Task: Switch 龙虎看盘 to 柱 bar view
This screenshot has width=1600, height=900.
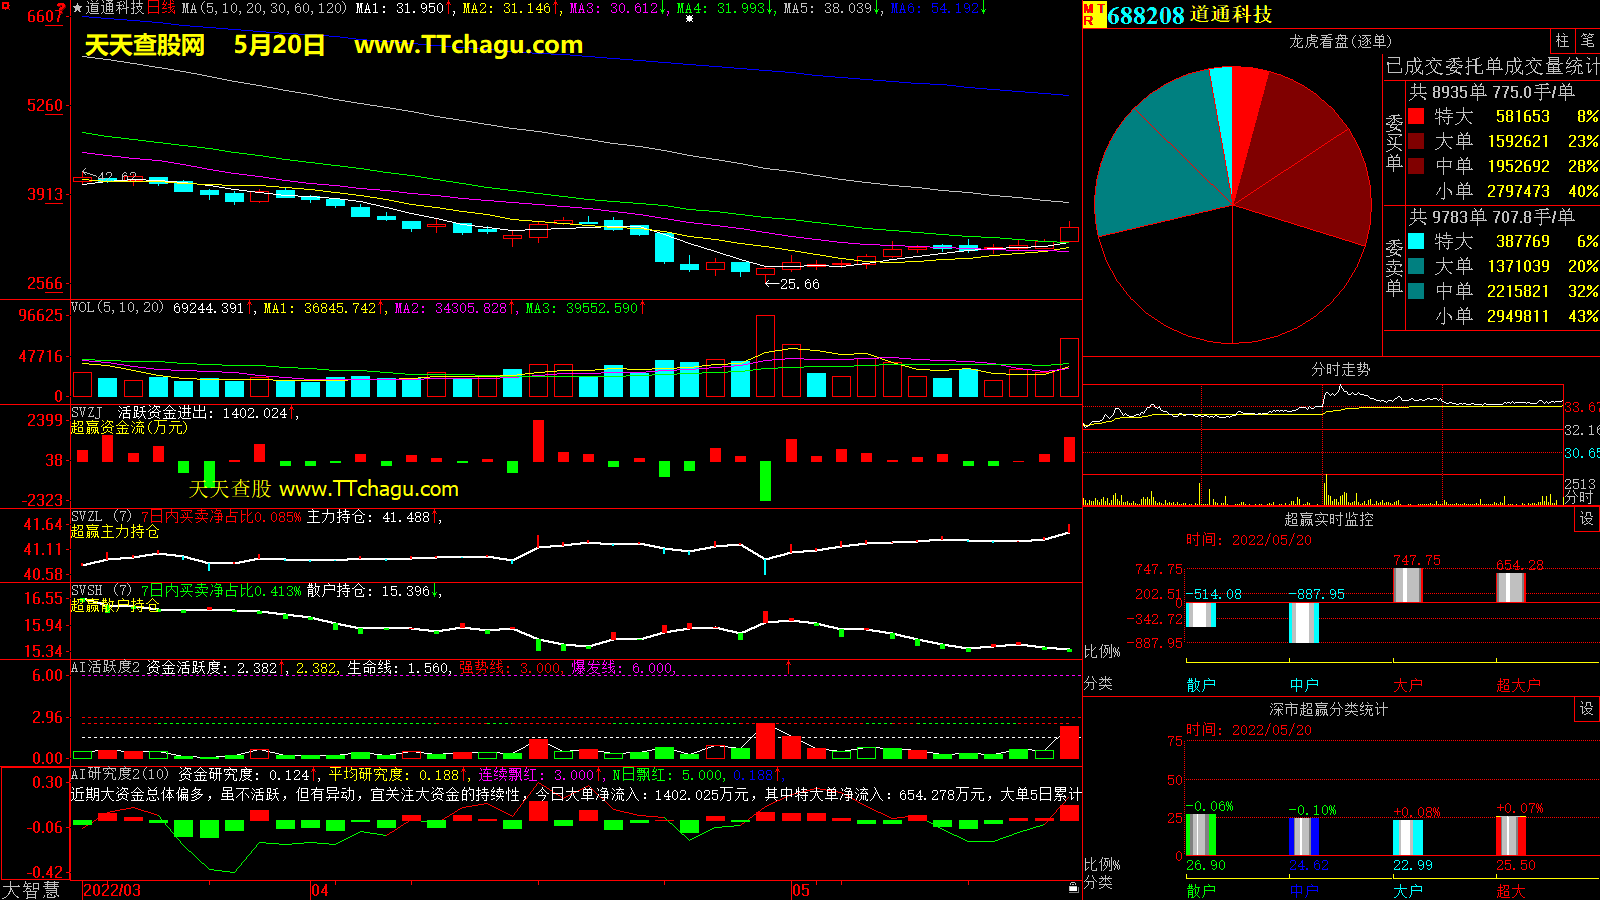Action: [x=1562, y=41]
